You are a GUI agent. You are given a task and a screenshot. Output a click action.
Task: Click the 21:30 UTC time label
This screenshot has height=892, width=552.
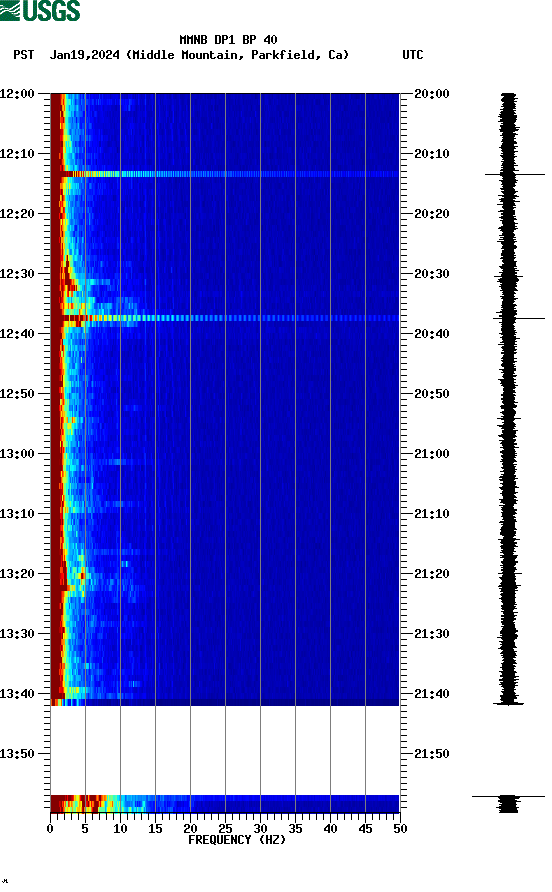432,634
